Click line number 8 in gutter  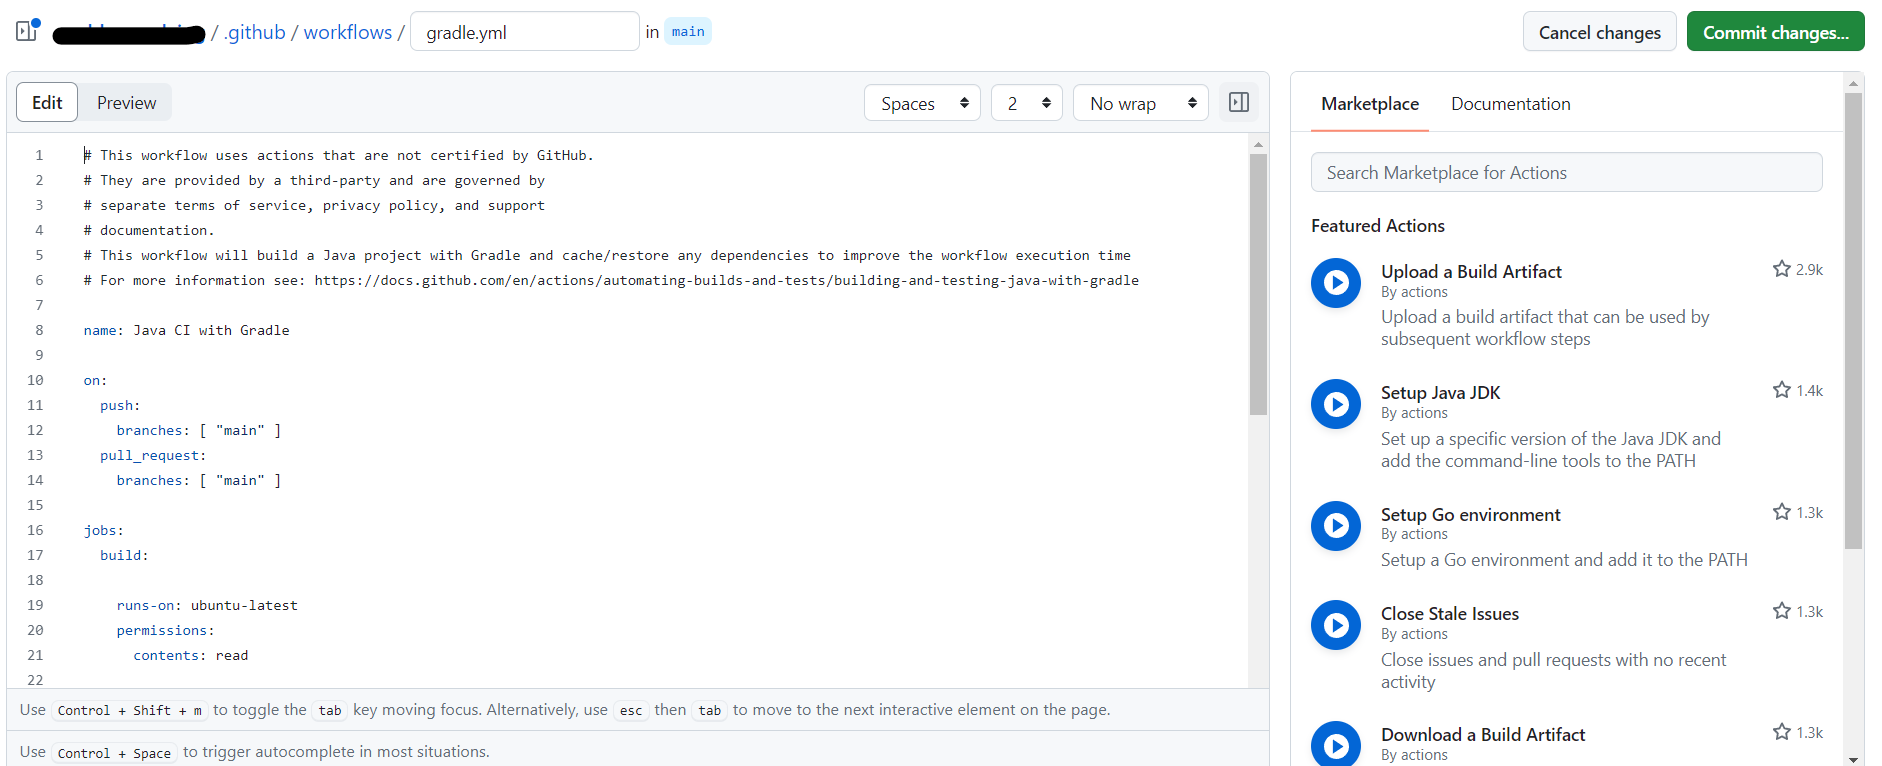[39, 330]
